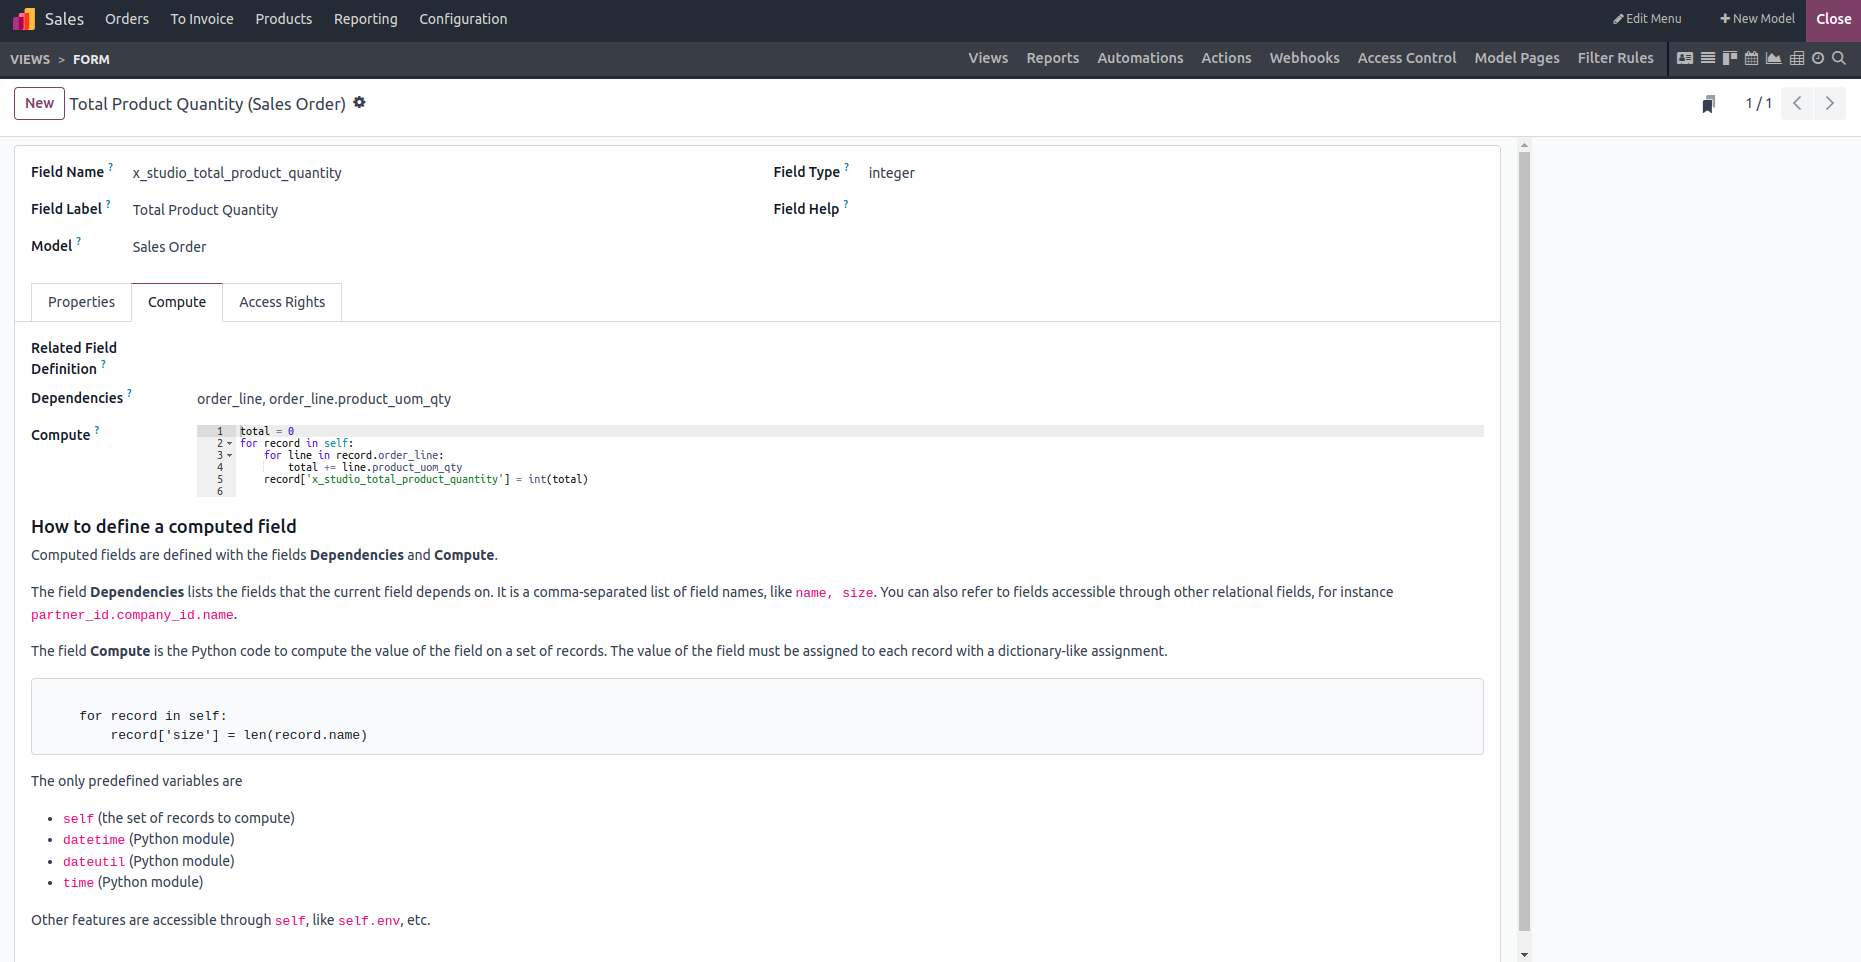Viewport: 1861px width, 962px height.
Task: Open the Activity view clock icon
Action: (x=1818, y=58)
